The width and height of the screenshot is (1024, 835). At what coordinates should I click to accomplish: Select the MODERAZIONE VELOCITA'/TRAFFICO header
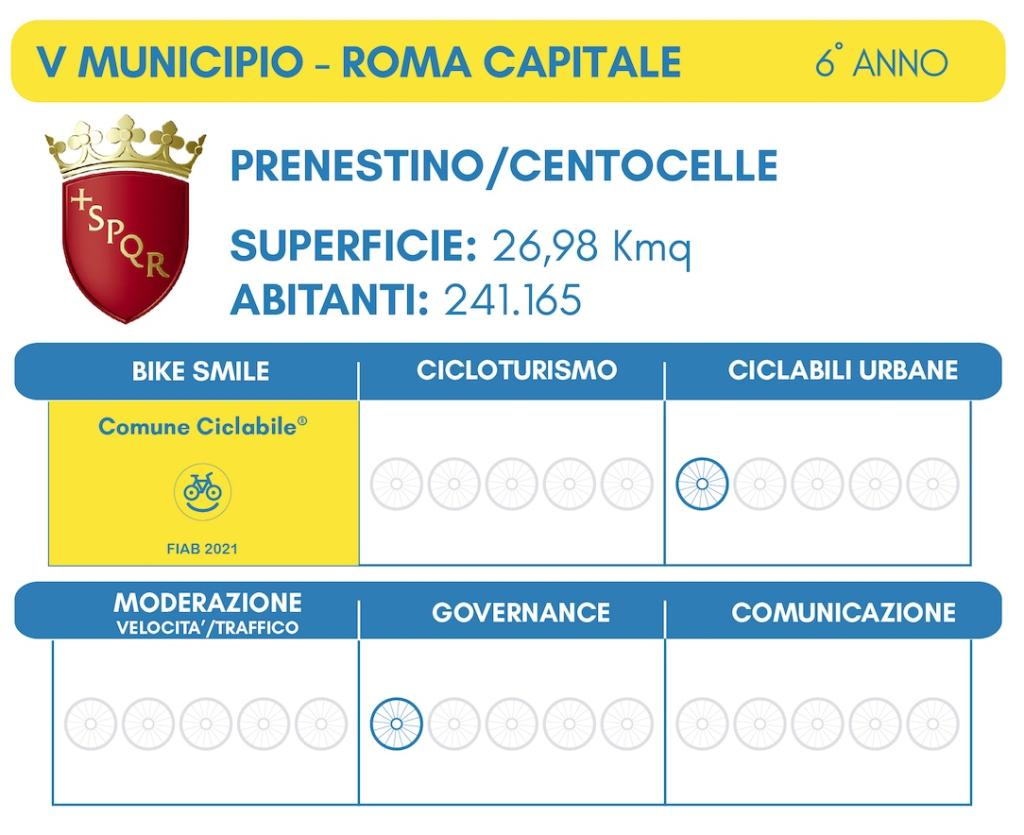point(208,613)
